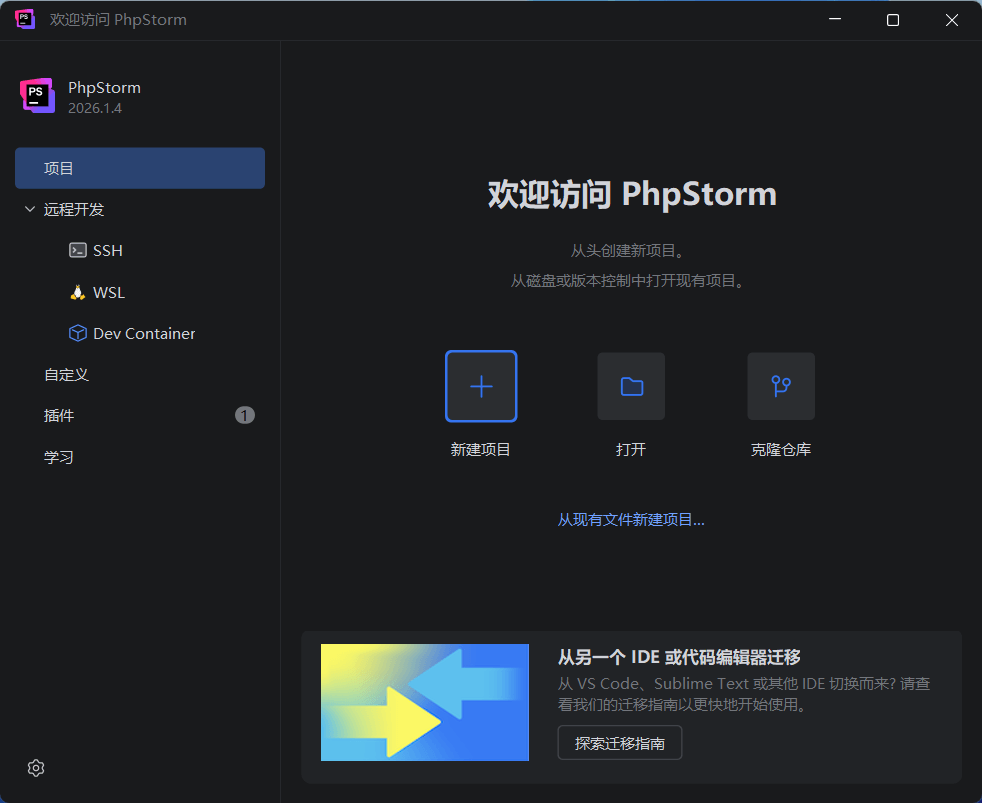Click the Dev Container cube icon
Image resolution: width=982 pixels, height=803 pixels.
(78, 333)
